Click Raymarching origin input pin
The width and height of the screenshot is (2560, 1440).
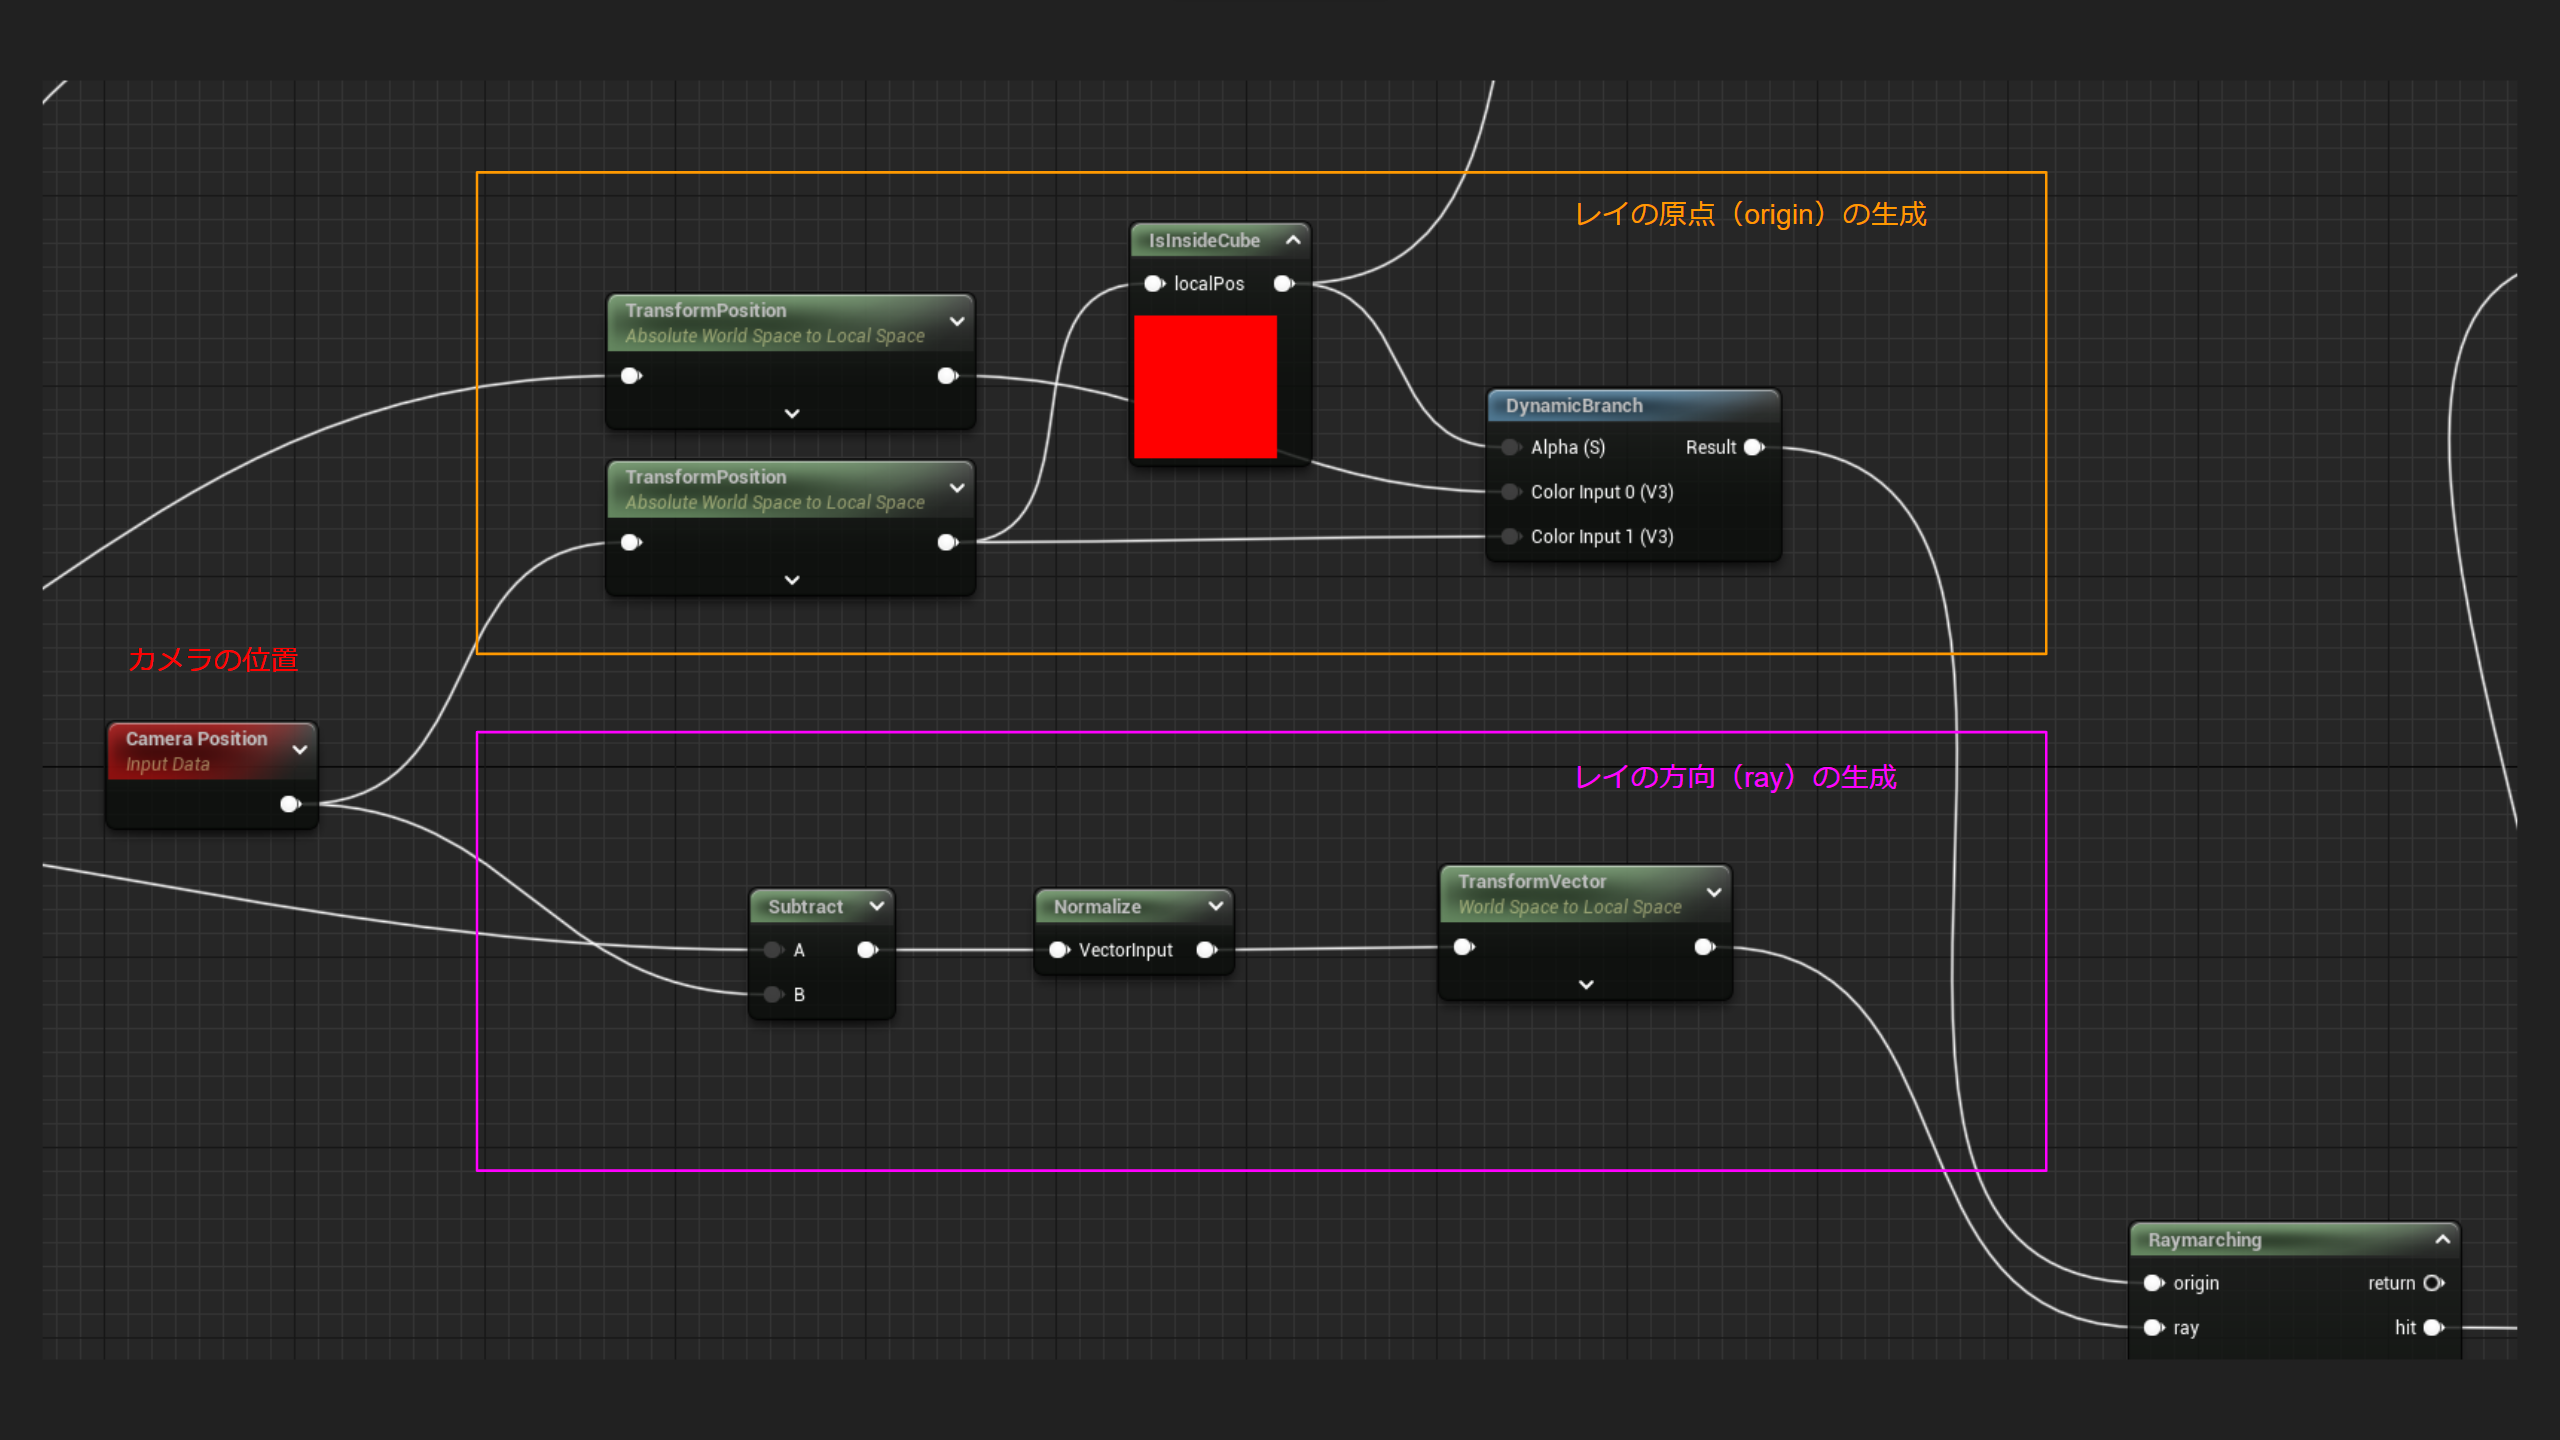click(x=2153, y=1283)
